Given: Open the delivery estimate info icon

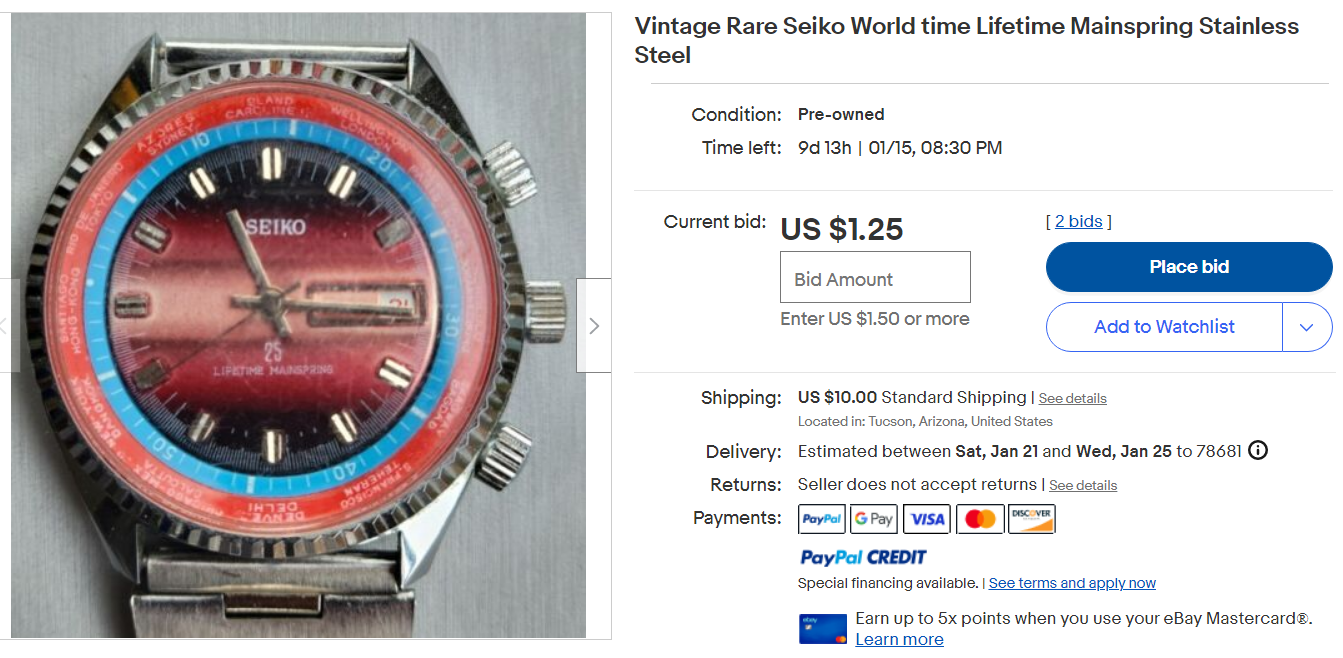Looking at the screenshot, I should click(x=1258, y=451).
